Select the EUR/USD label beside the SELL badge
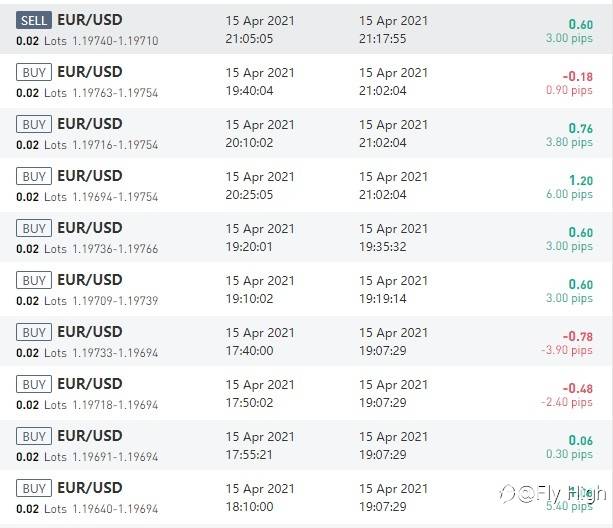613x528 pixels. [x=90, y=20]
